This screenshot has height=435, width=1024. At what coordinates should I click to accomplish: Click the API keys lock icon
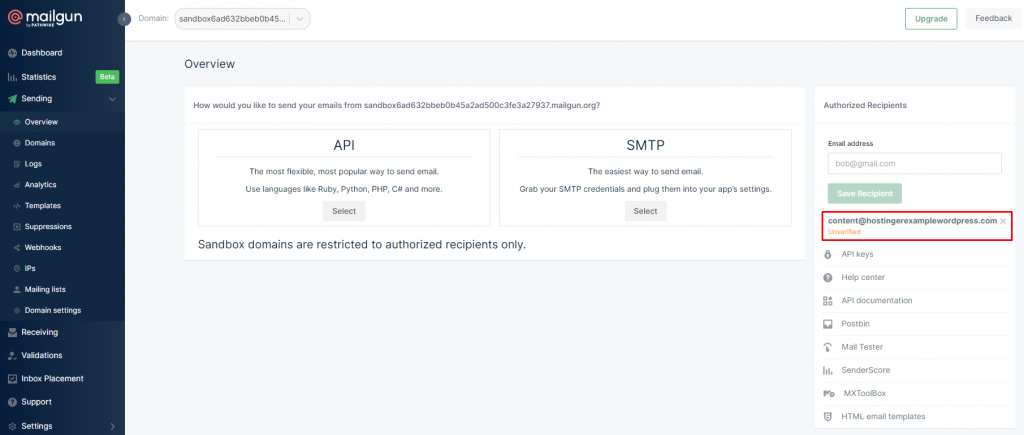pyautogui.click(x=828, y=254)
